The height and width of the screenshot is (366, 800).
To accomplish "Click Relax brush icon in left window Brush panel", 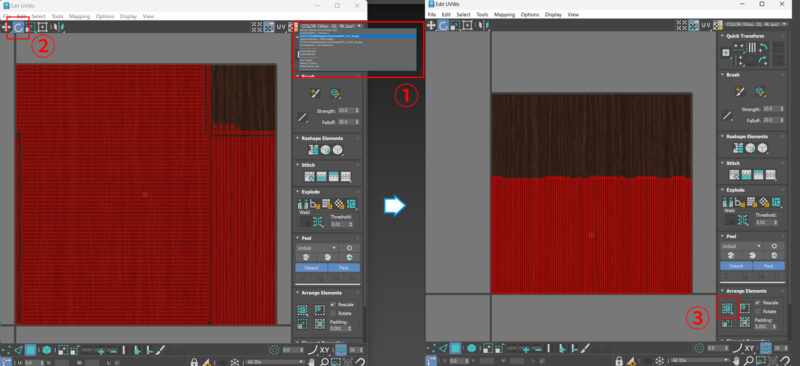I will 335,93.
